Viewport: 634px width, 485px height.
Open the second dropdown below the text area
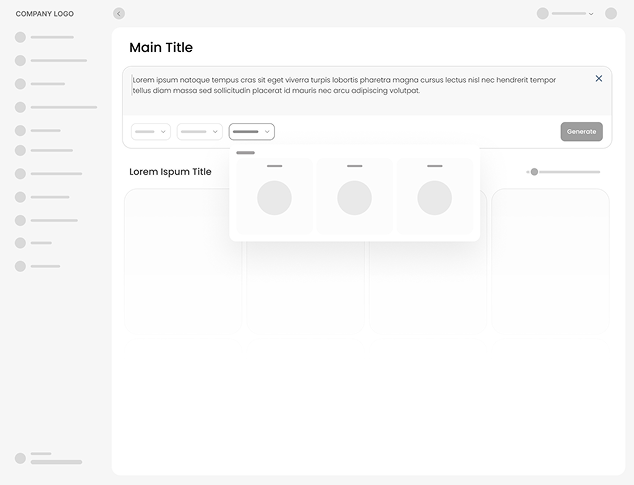[200, 131]
